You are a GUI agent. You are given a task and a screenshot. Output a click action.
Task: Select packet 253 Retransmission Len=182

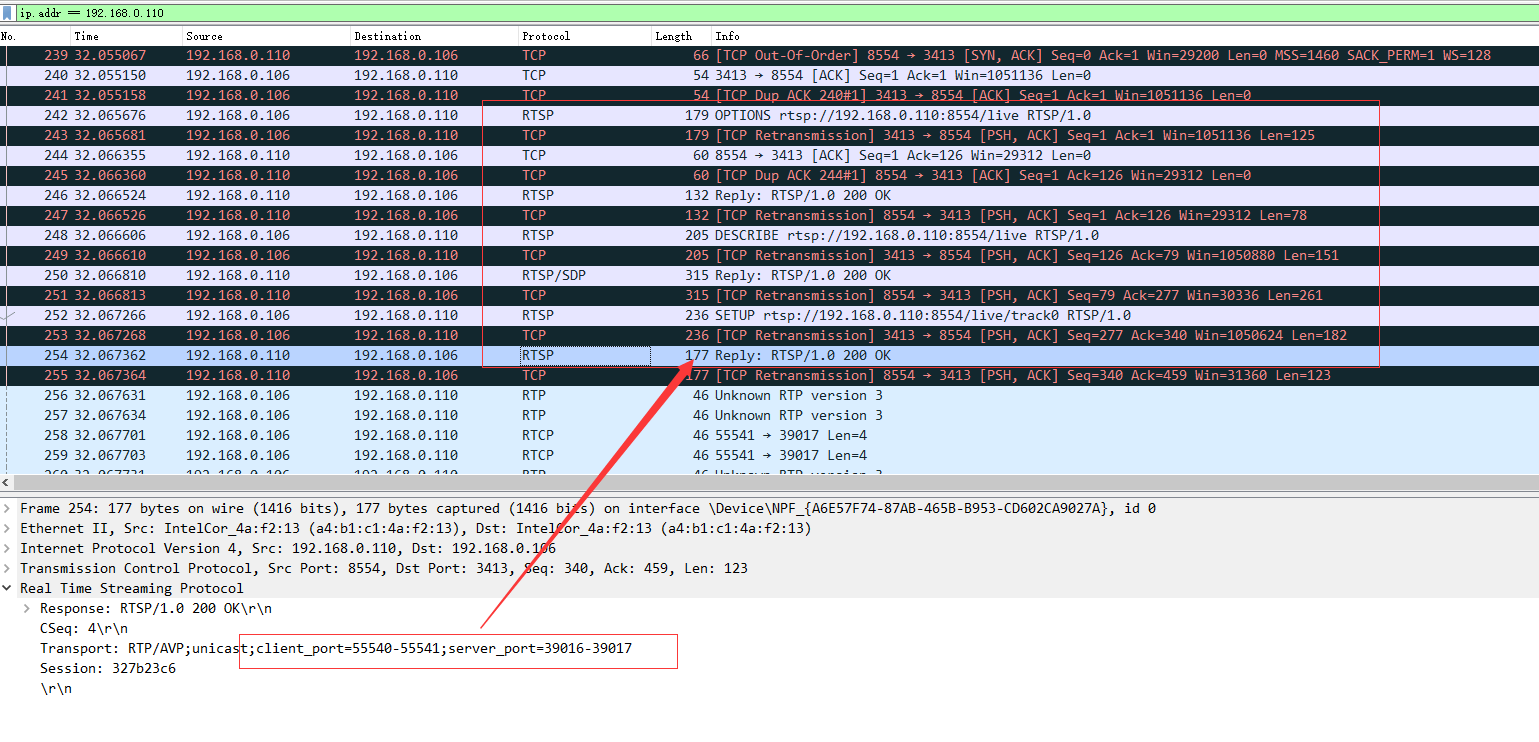(769, 335)
